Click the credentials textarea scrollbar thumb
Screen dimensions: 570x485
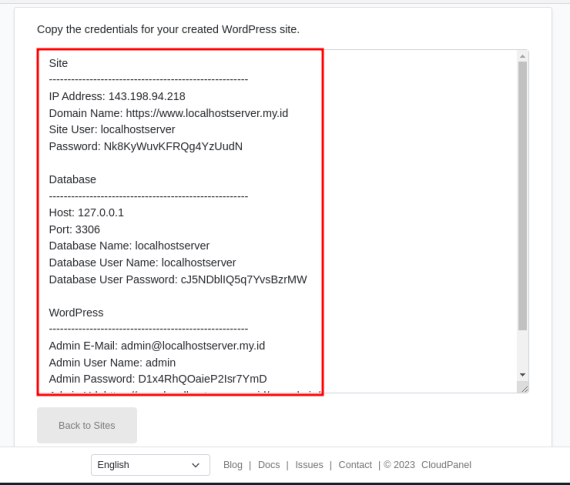point(522,196)
